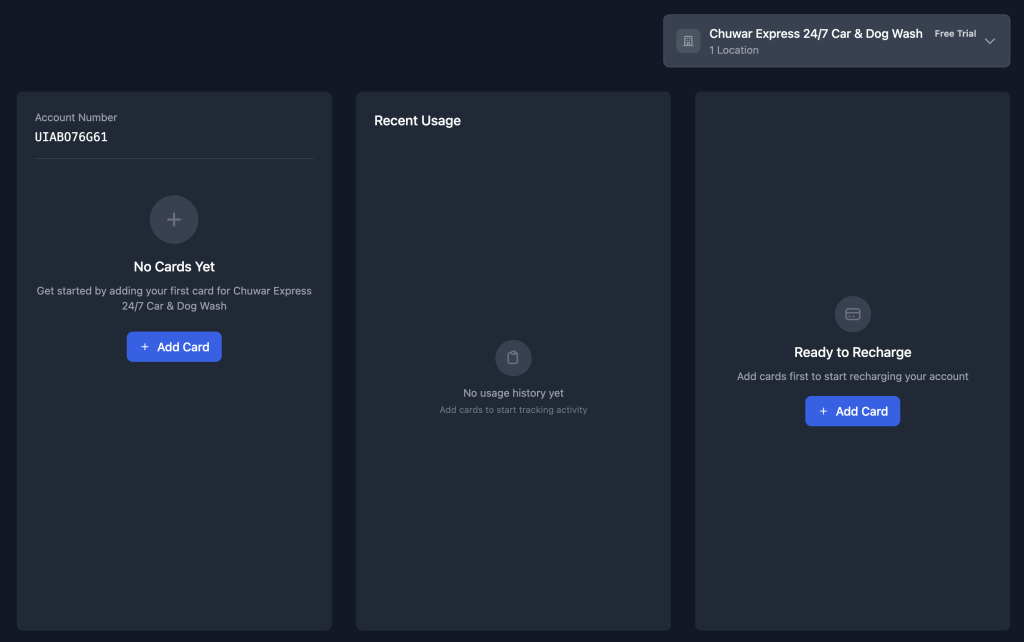This screenshot has width=1024, height=642.
Task: Click the Add cards to start tracking activity text
Action: tap(513, 410)
